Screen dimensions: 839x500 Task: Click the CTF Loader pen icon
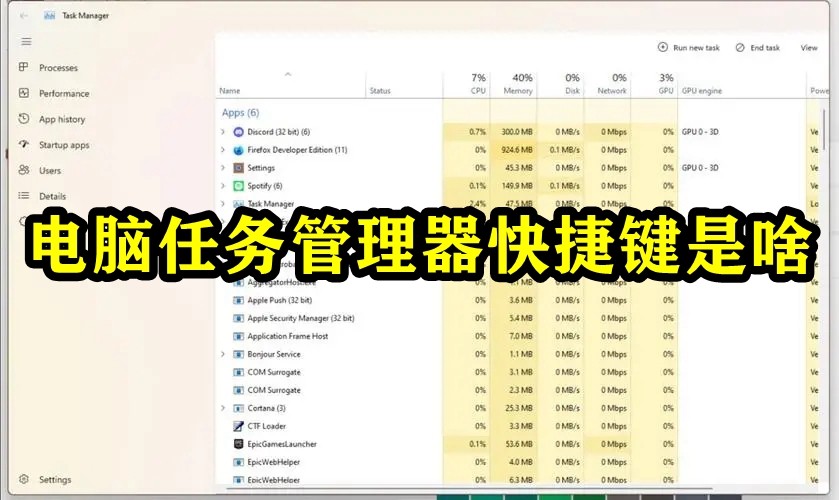click(239, 426)
